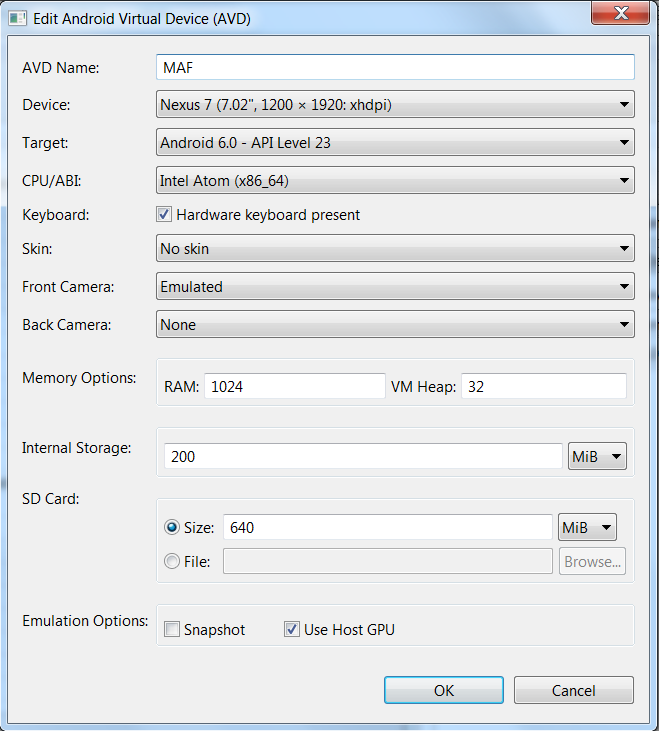Open the CPU/ABI dropdown
The image size is (659, 731).
pos(395,180)
